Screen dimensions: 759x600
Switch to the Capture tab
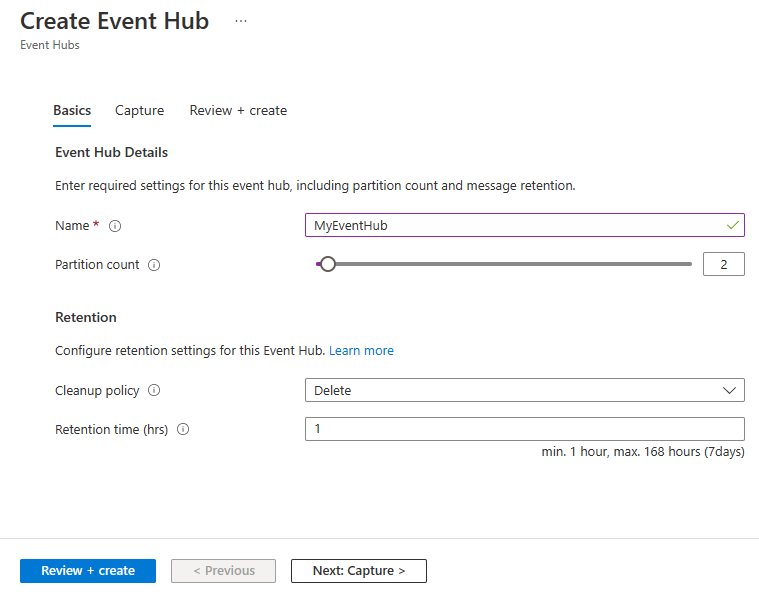click(x=139, y=111)
